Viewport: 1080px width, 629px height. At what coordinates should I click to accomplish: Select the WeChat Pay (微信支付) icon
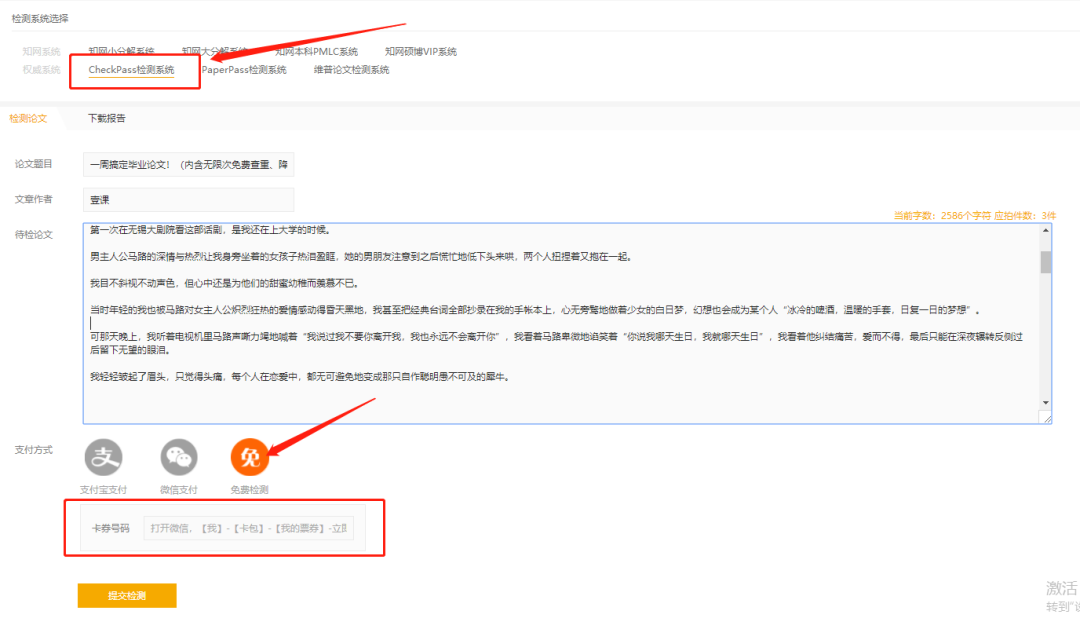point(179,457)
